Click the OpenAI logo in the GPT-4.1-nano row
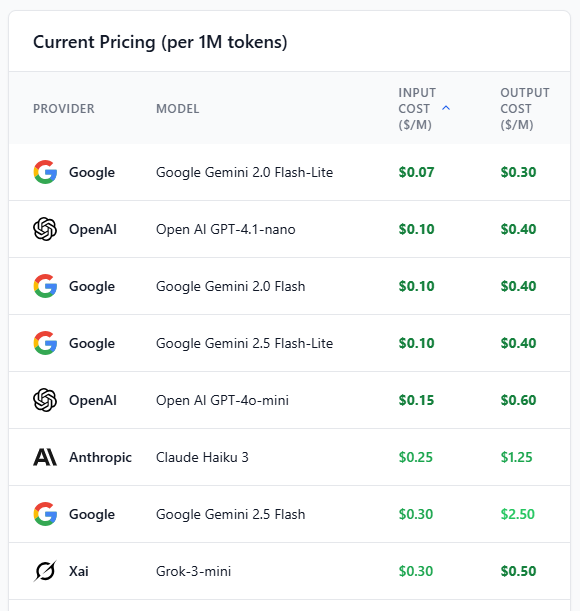 (x=45, y=229)
